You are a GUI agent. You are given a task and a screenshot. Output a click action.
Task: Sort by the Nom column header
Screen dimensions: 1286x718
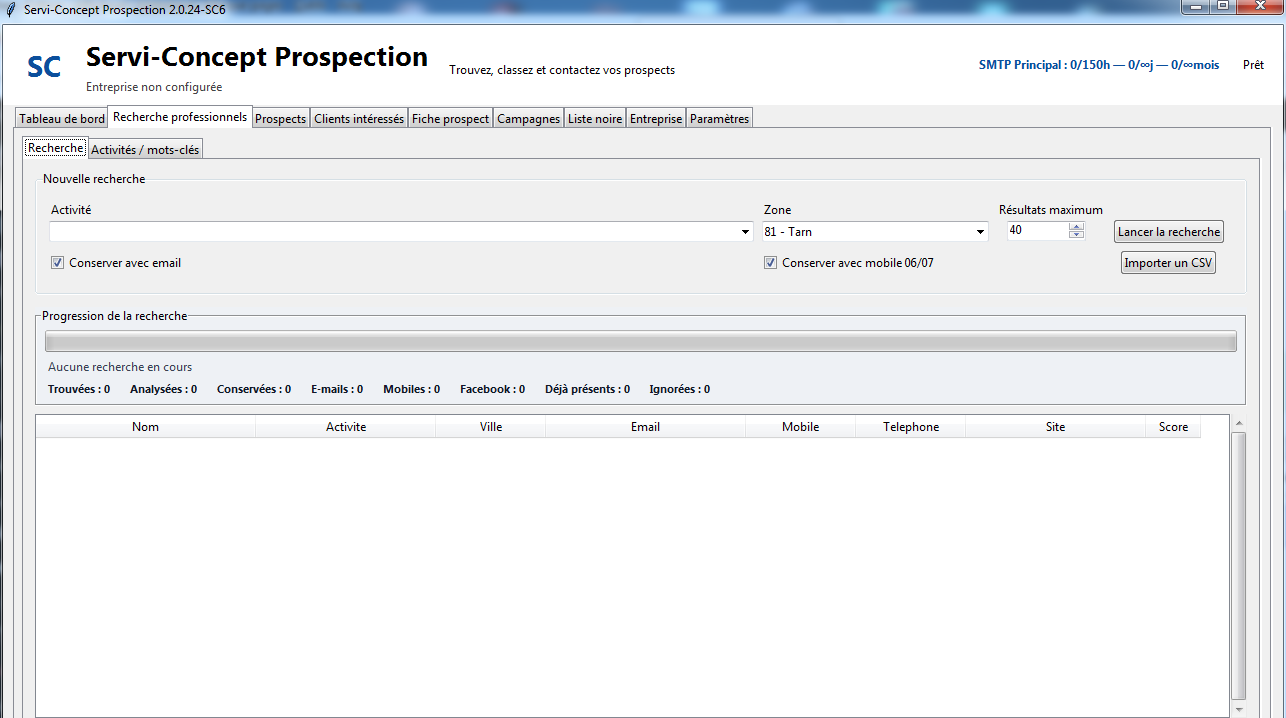(146, 427)
